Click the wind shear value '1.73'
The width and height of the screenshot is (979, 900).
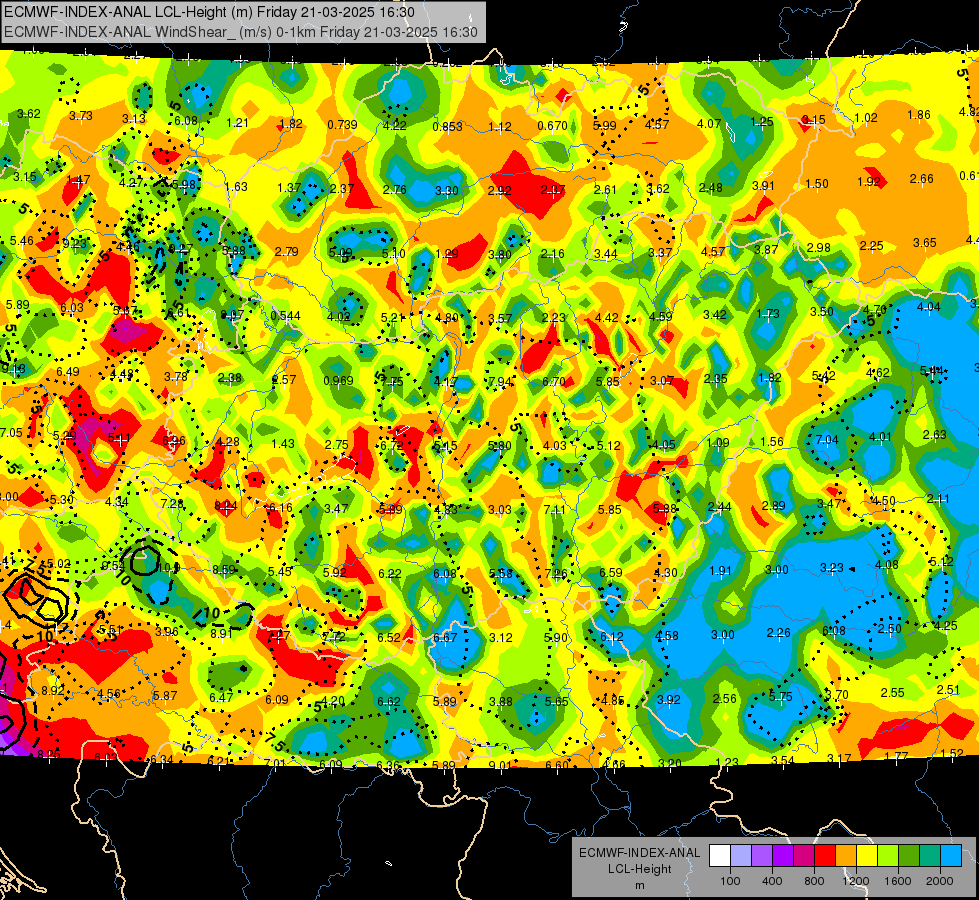click(x=768, y=314)
